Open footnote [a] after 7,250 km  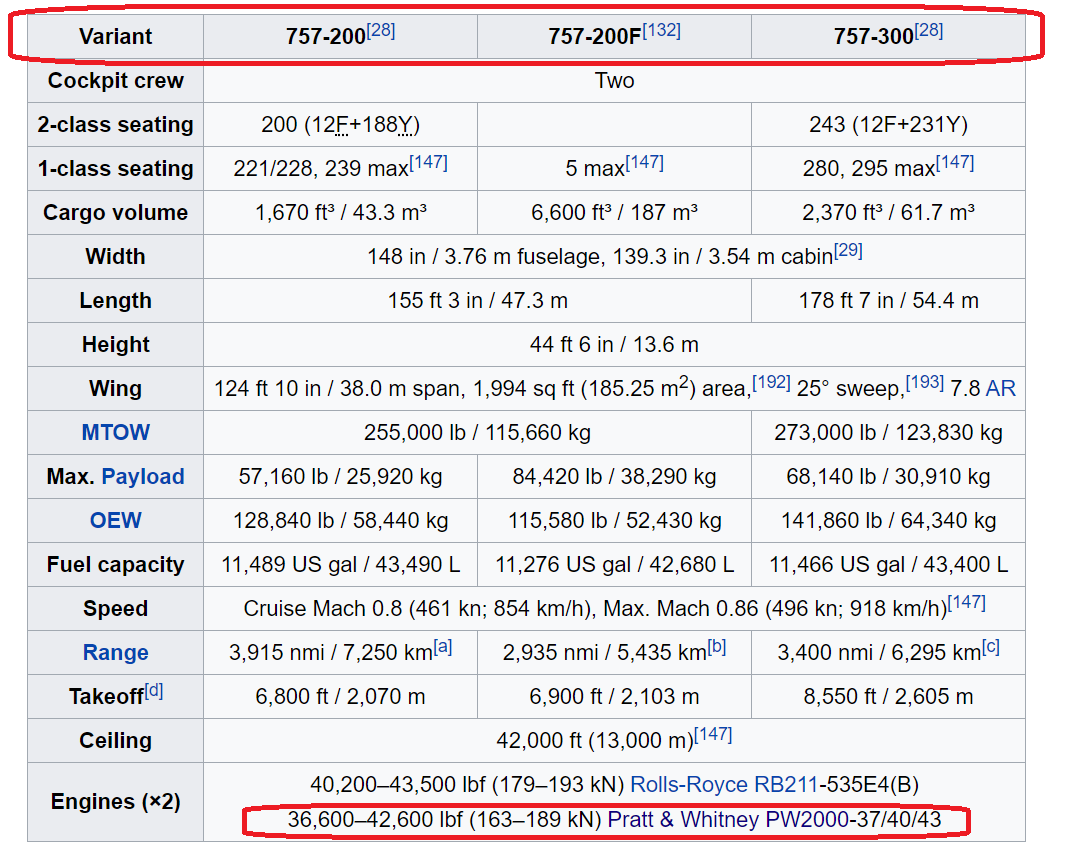click(443, 646)
